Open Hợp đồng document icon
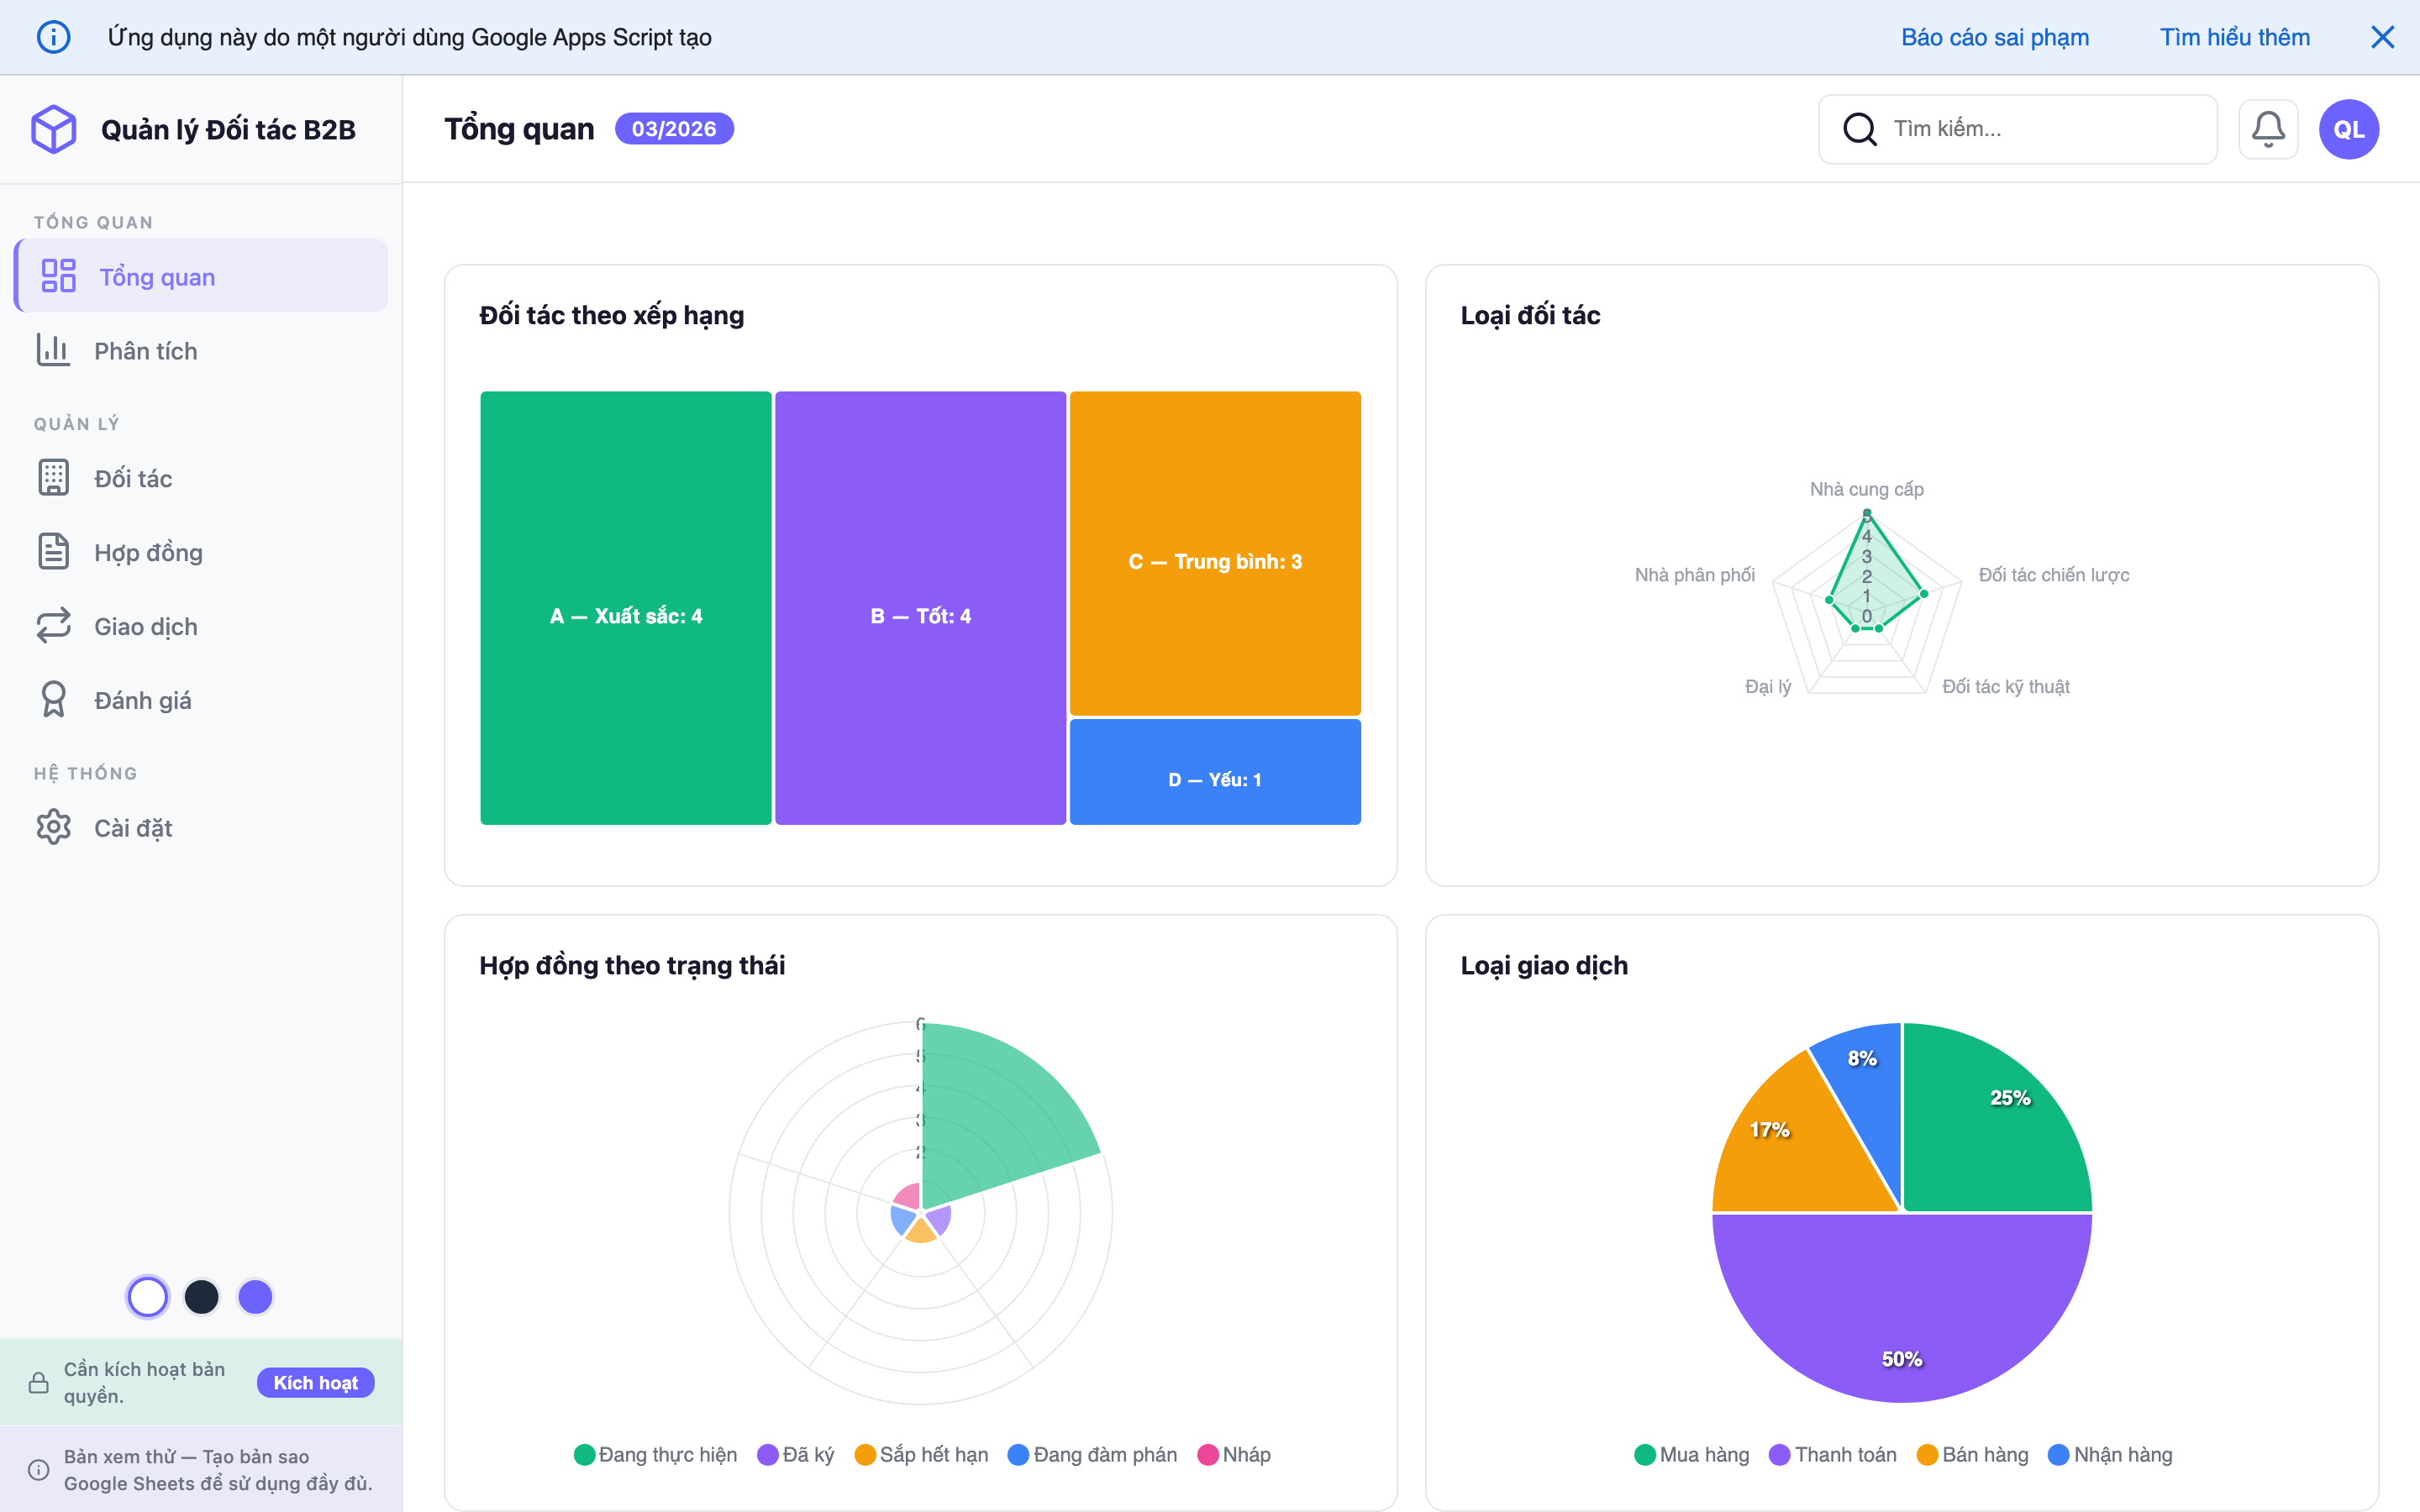 (x=54, y=552)
